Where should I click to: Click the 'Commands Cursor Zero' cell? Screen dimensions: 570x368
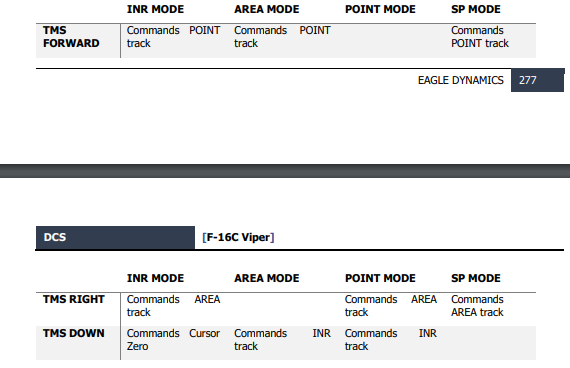173,340
